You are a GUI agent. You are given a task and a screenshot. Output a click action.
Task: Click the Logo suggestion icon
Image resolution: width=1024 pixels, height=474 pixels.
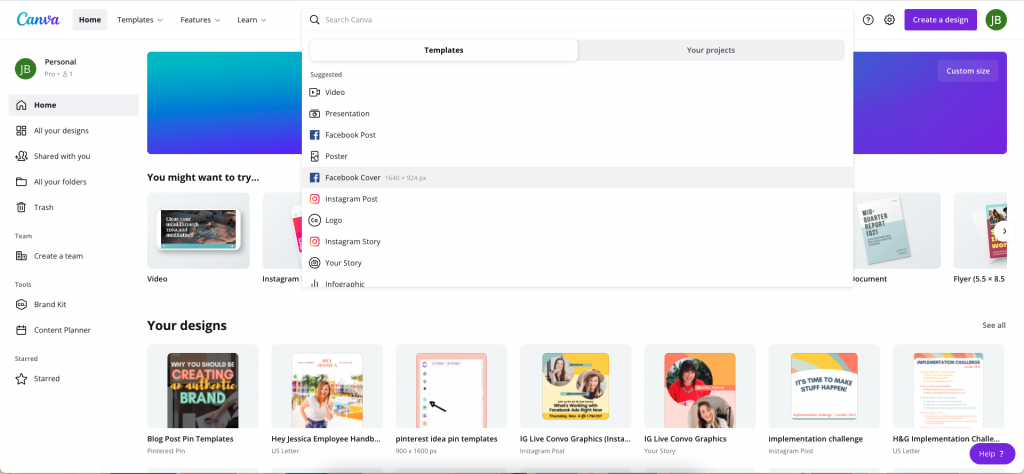tap(315, 220)
